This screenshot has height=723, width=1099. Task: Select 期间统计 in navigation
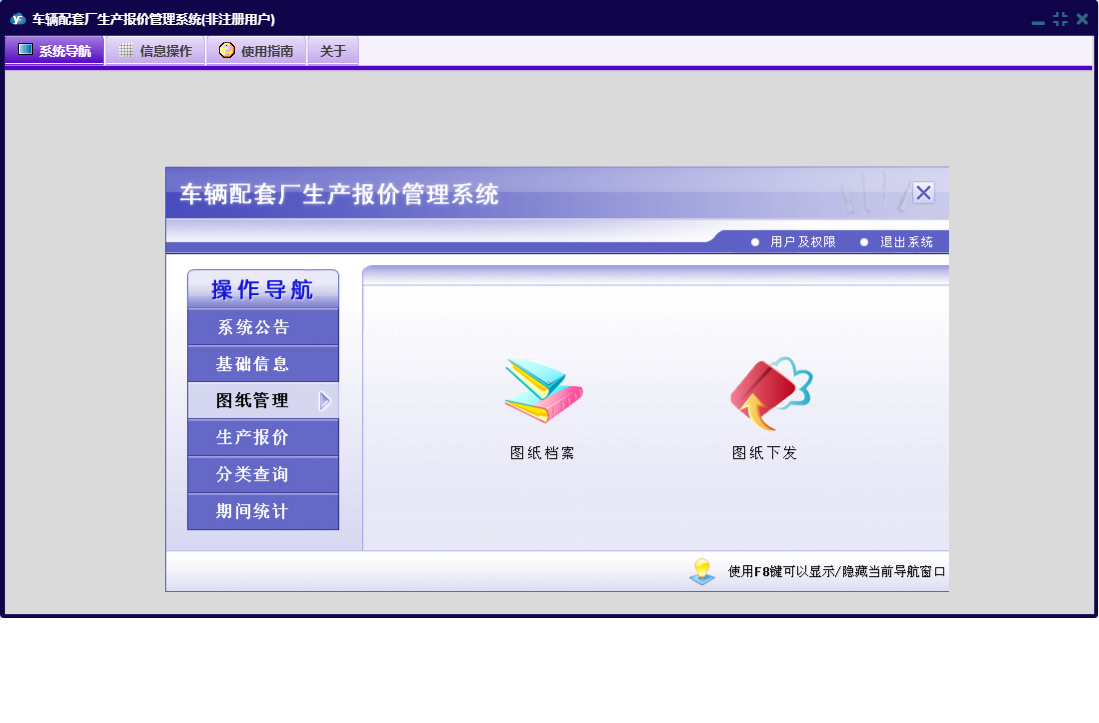pos(263,511)
